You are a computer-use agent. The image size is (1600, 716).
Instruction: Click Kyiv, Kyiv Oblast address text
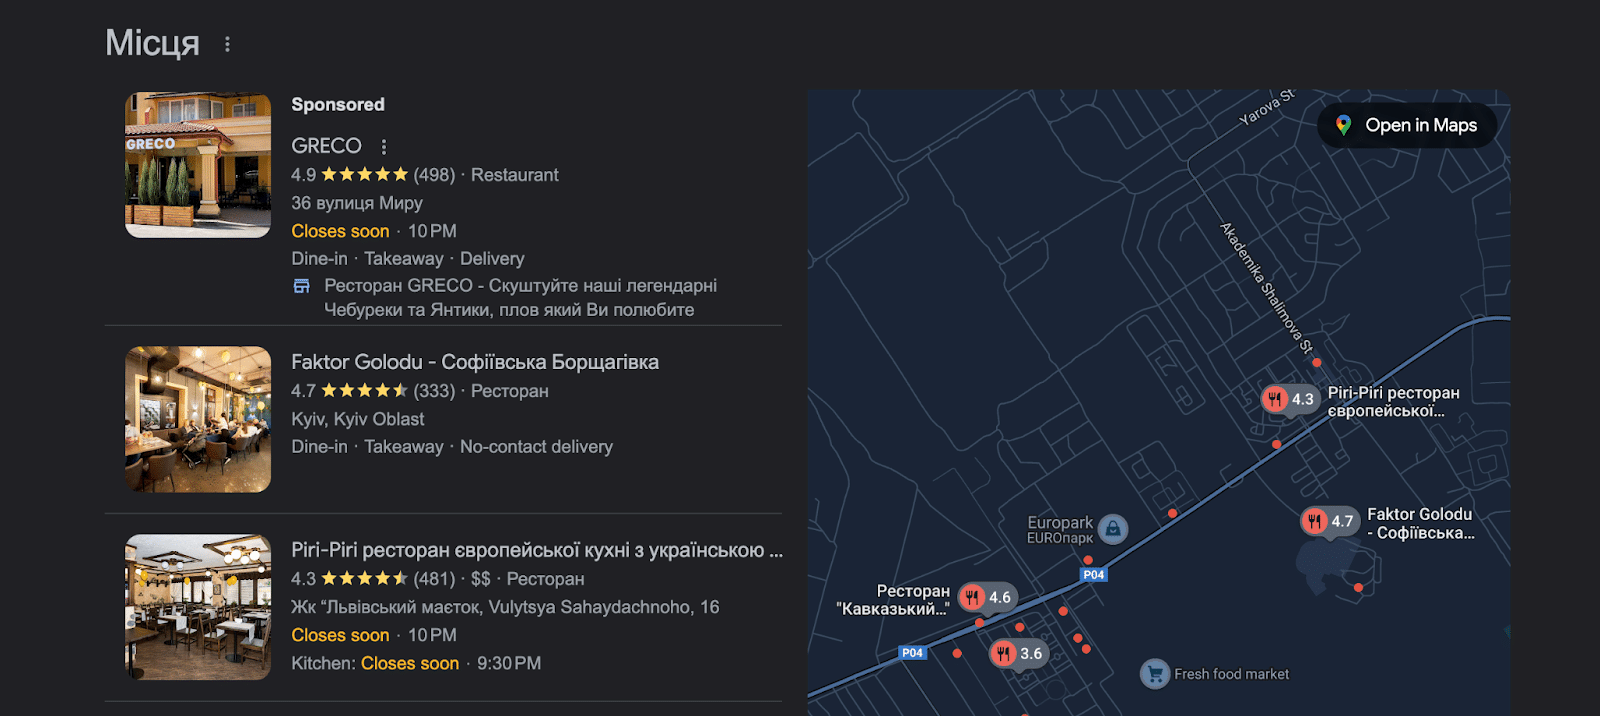pos(358,419)
